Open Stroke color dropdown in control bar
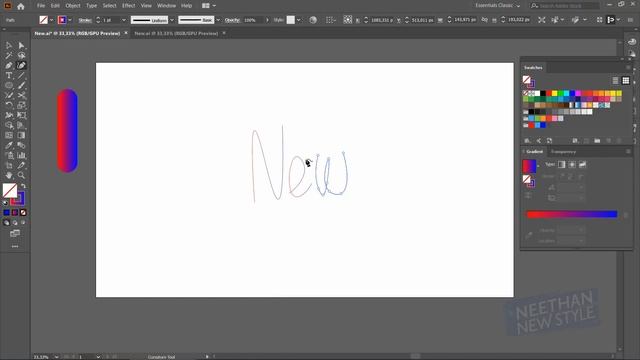Image resolution: width=640 pixels, height=360 pixels. point(70,20)
